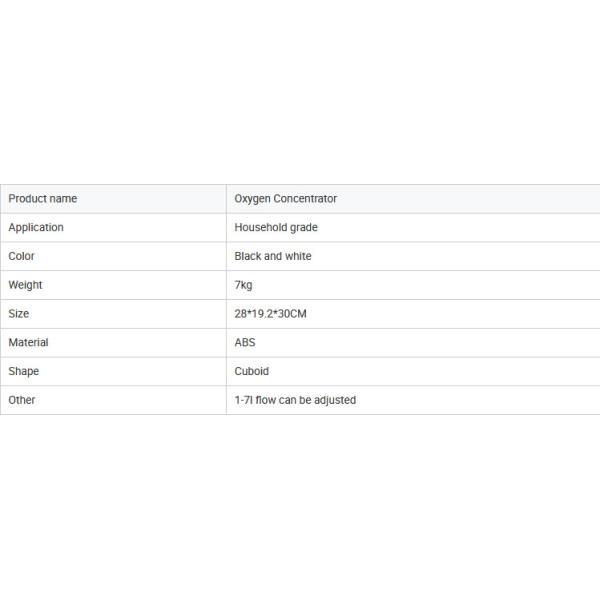Click the blank area above the specification table

pyautogui.click(x=300, y=90)
